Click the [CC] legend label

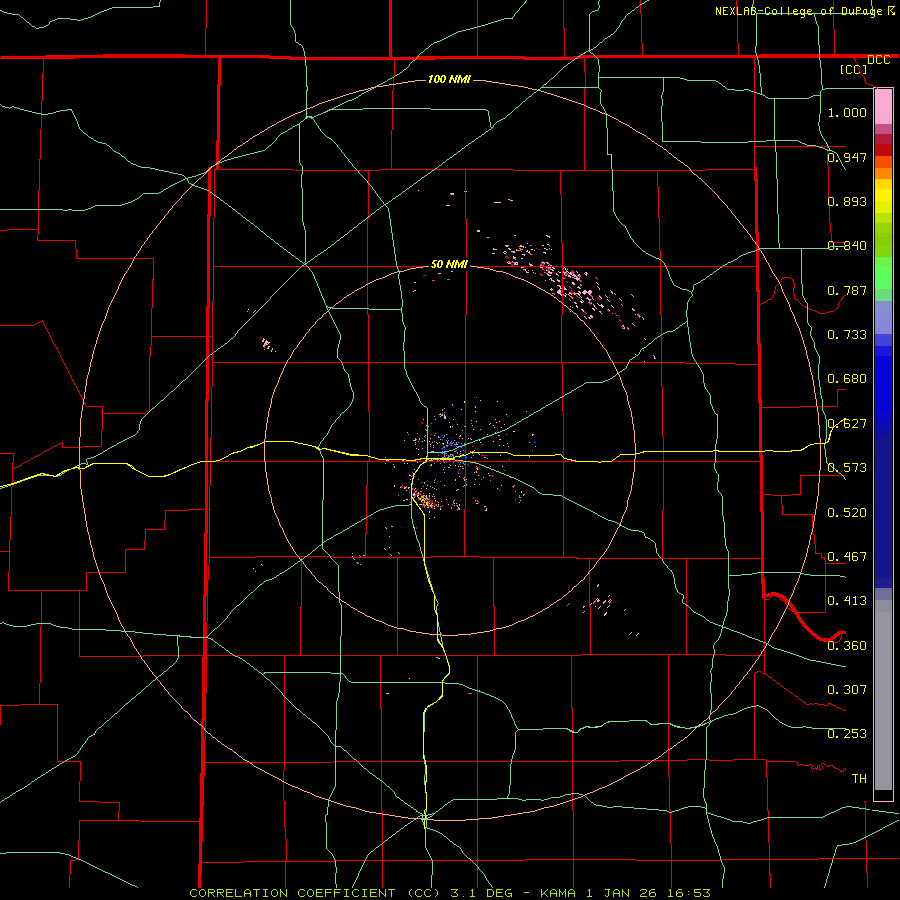(x=854, y=69)
